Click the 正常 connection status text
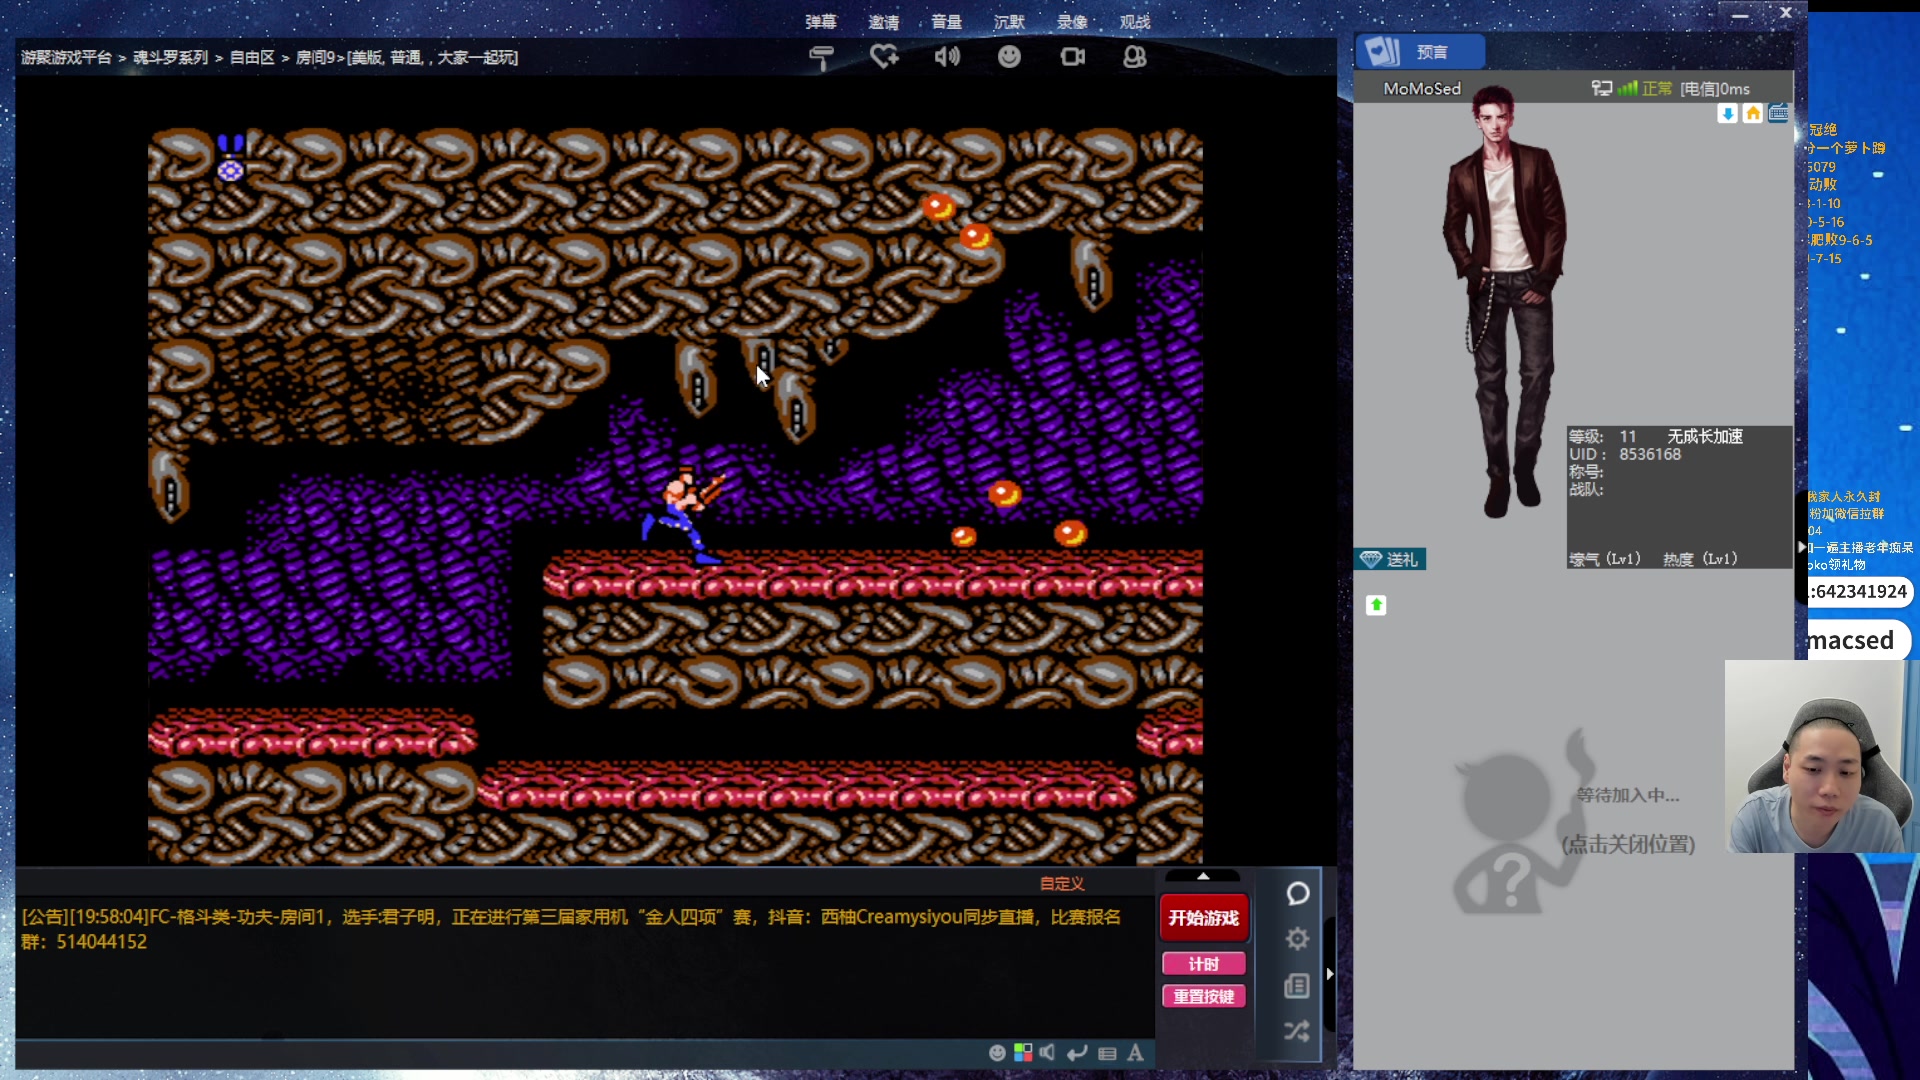This screenshot has height=1080, width=1920. (1657, 89)
